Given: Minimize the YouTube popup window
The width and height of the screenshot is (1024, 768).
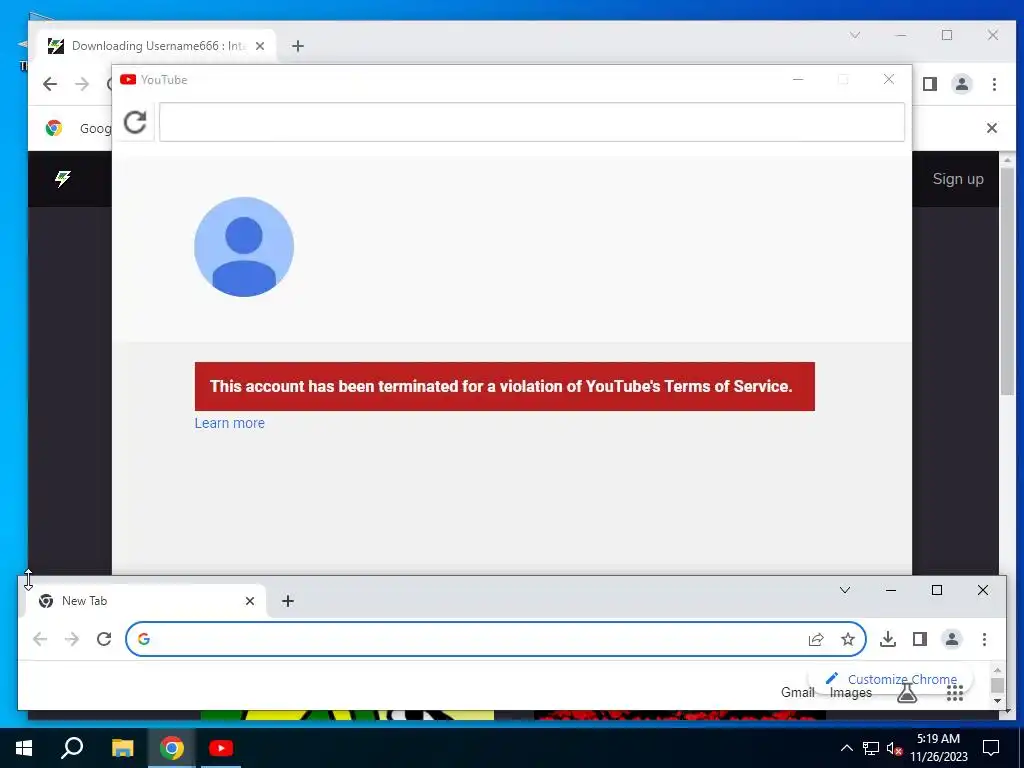Looking at the screenshot, I should point(797,80).
